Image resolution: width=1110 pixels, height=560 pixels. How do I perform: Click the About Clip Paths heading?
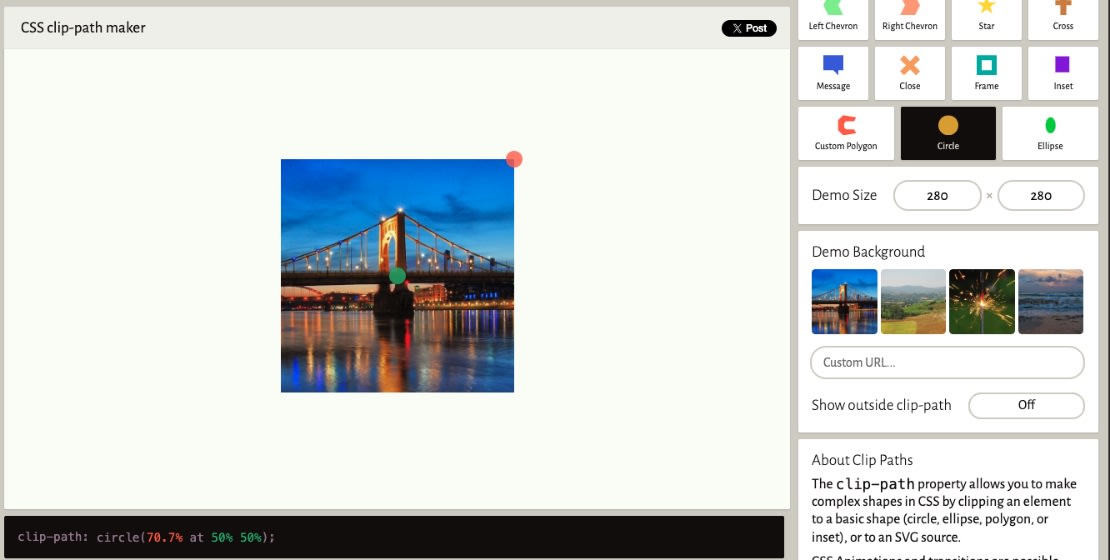tap(862, 460)
